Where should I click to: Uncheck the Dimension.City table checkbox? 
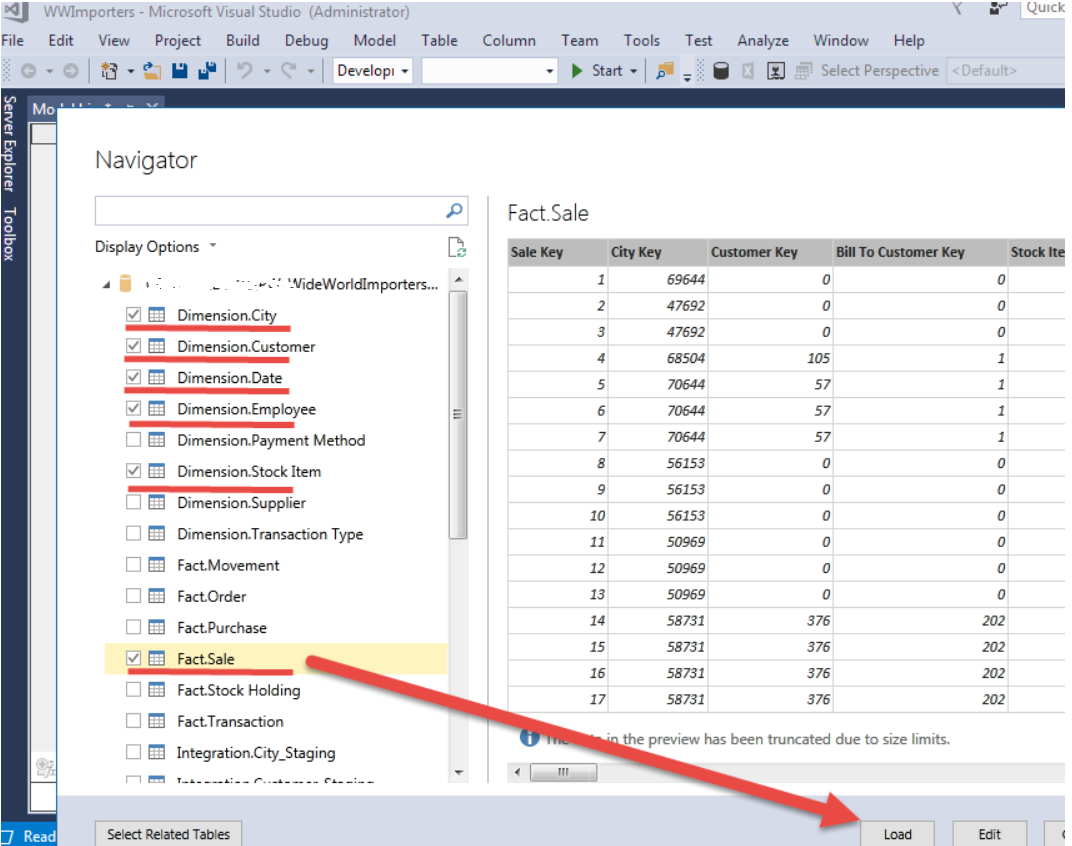click(x=134, y=315)
